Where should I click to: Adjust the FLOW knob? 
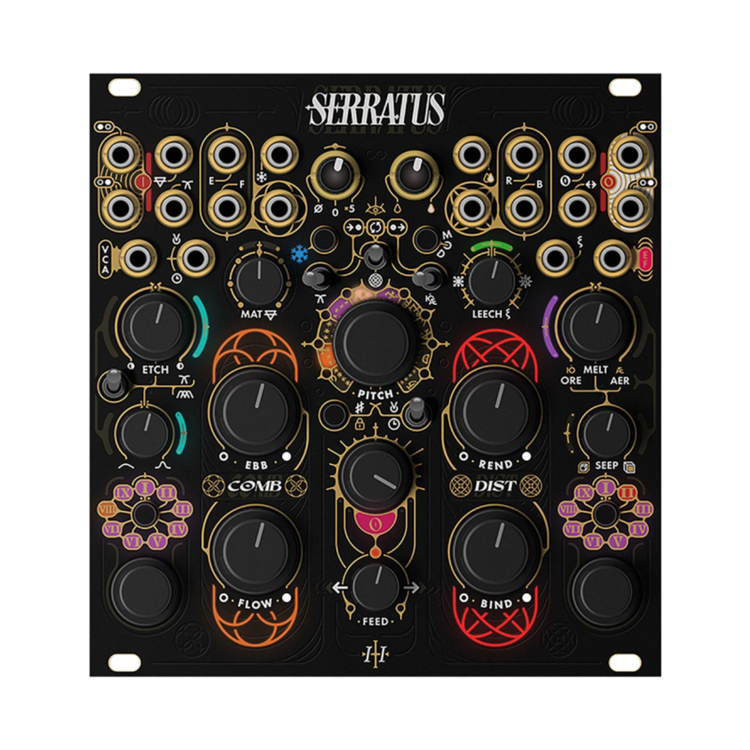(256, 550)
